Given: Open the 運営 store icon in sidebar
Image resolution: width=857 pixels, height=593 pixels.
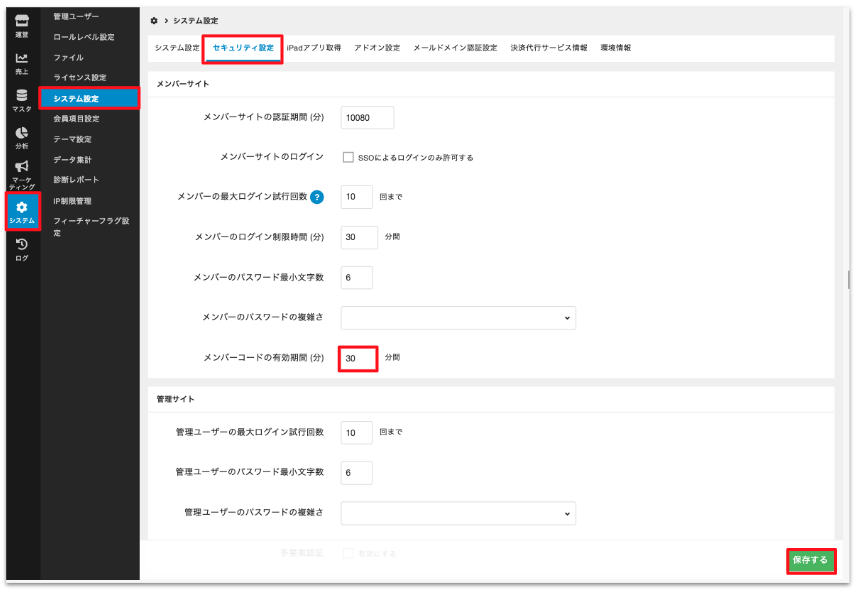Looking at the screenshot, I should 21,26.
